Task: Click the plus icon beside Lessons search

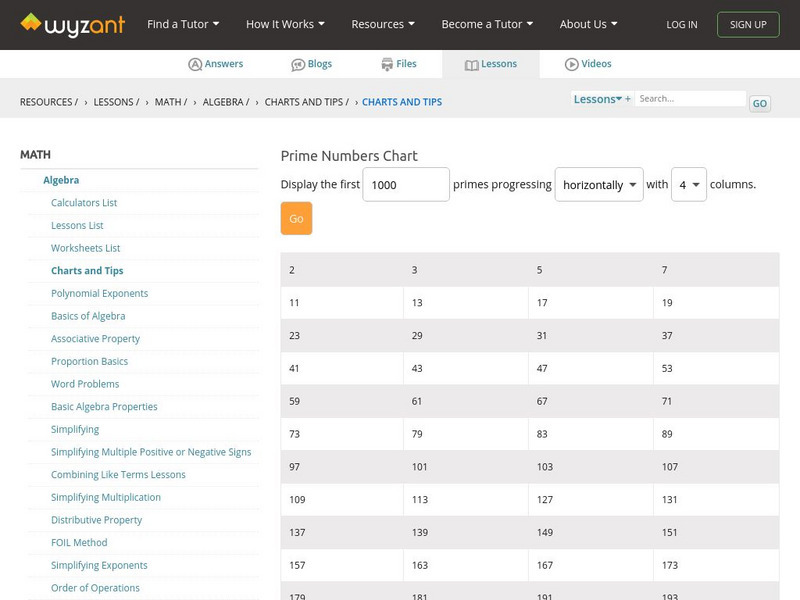Action: click(628, 99)
